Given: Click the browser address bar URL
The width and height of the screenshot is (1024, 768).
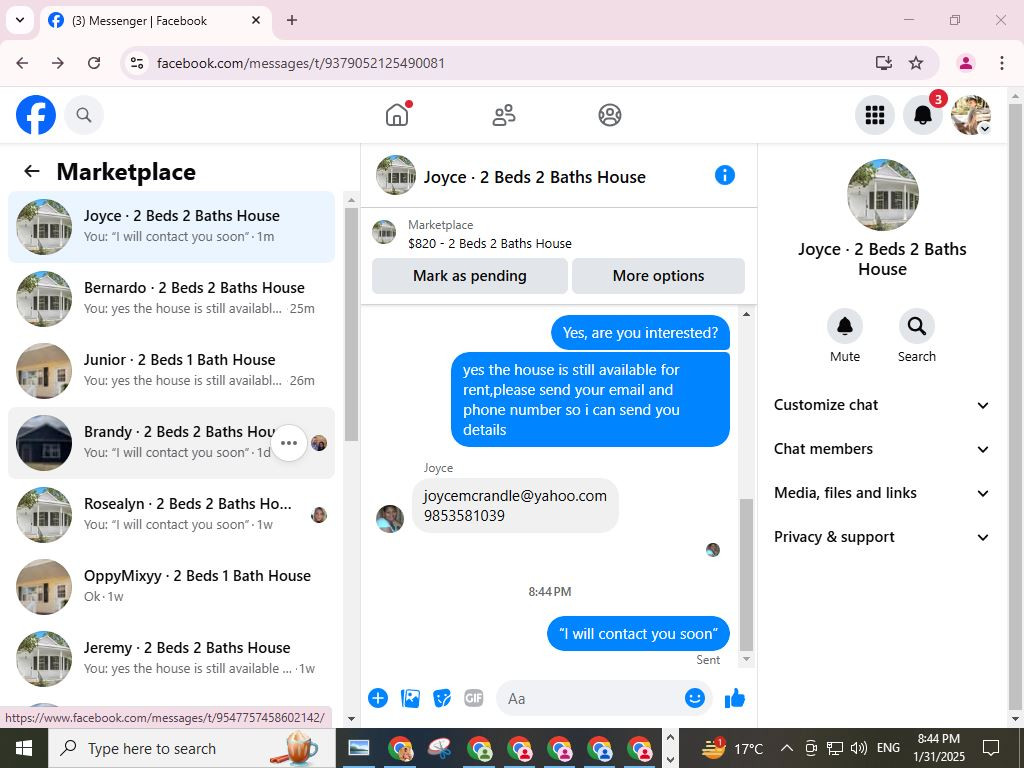Looking at the screenshot, I should tap(301, 63).
